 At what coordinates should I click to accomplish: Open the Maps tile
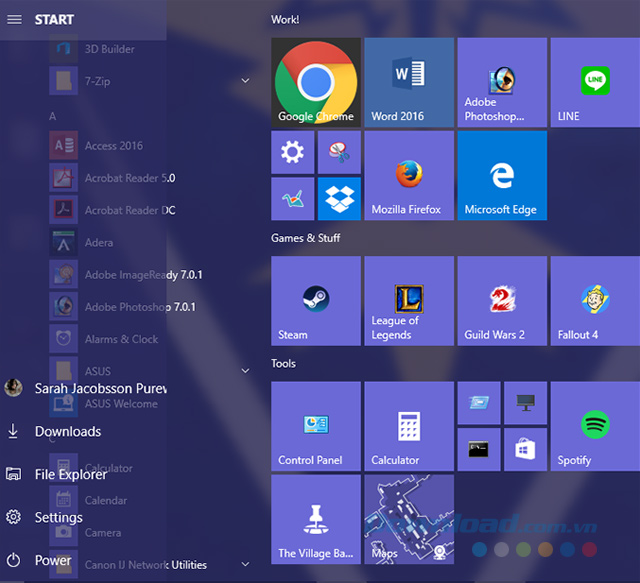409,519
